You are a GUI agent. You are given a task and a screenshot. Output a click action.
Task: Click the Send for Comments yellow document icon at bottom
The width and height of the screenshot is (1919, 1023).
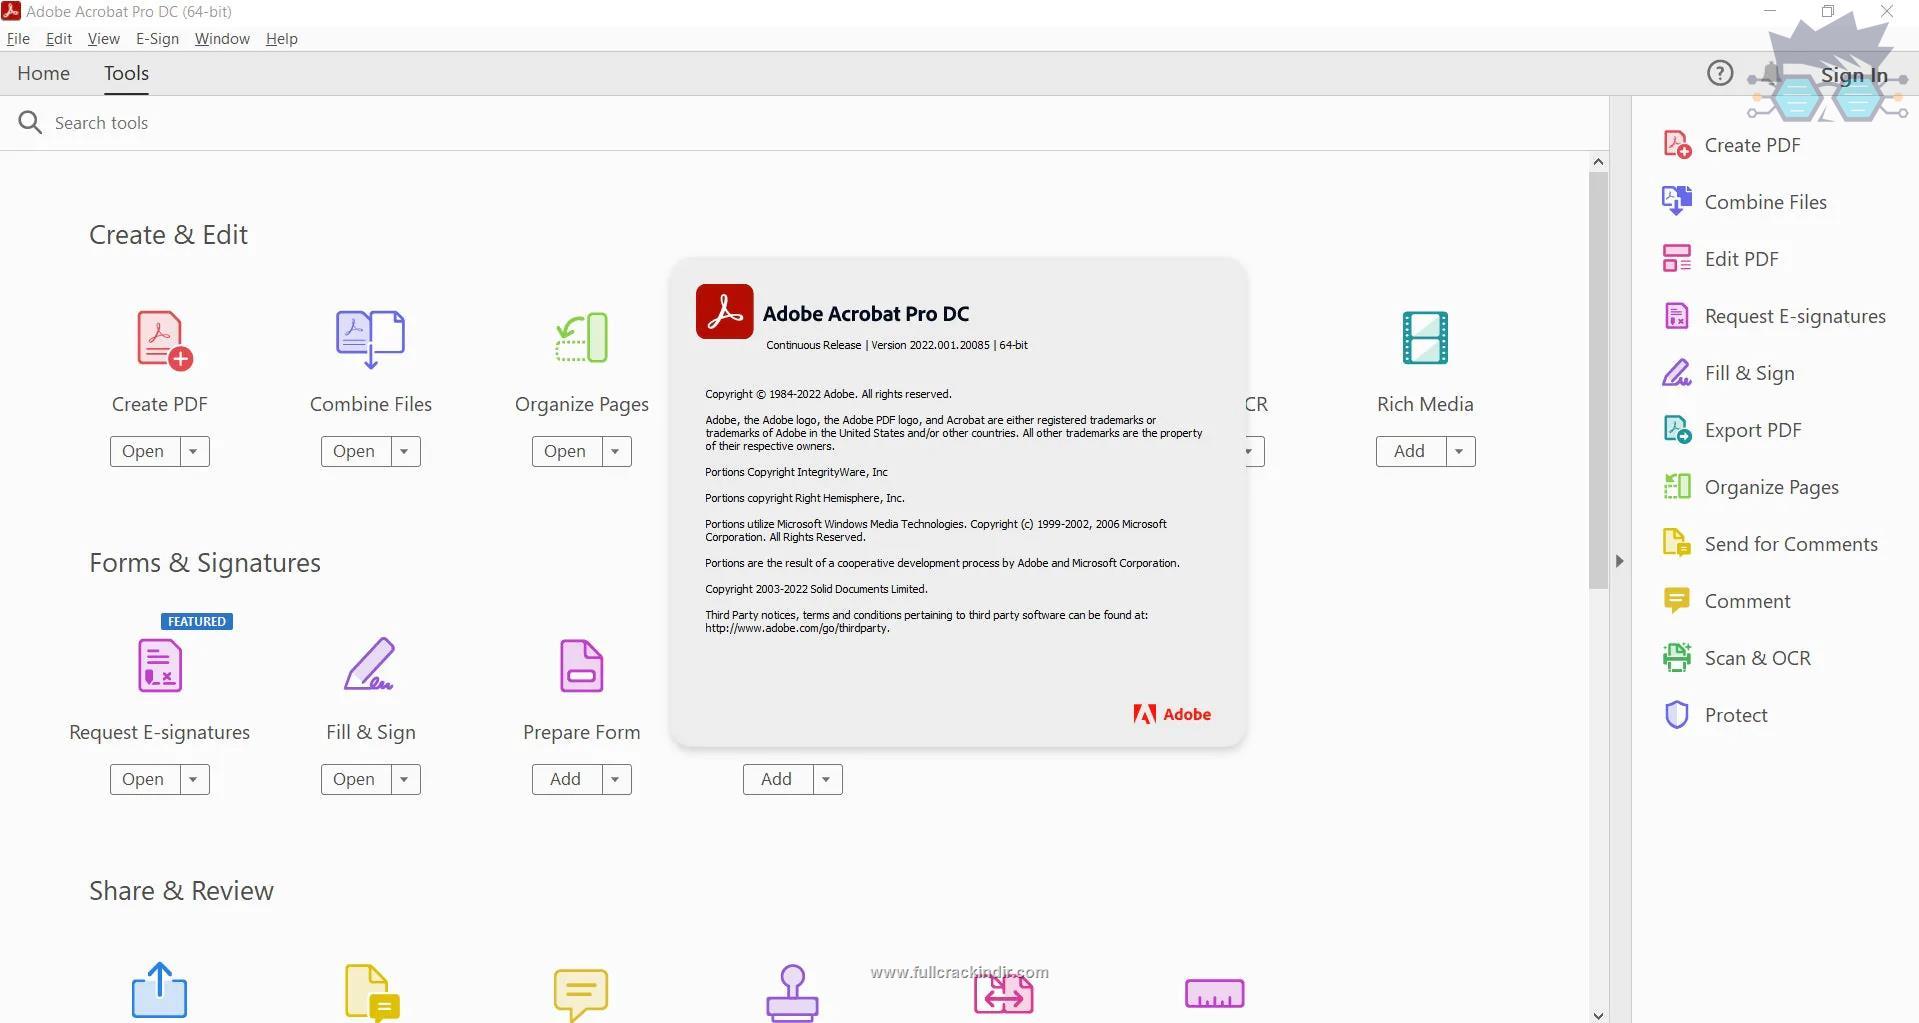pyautogui.click(x=372, y=993)
